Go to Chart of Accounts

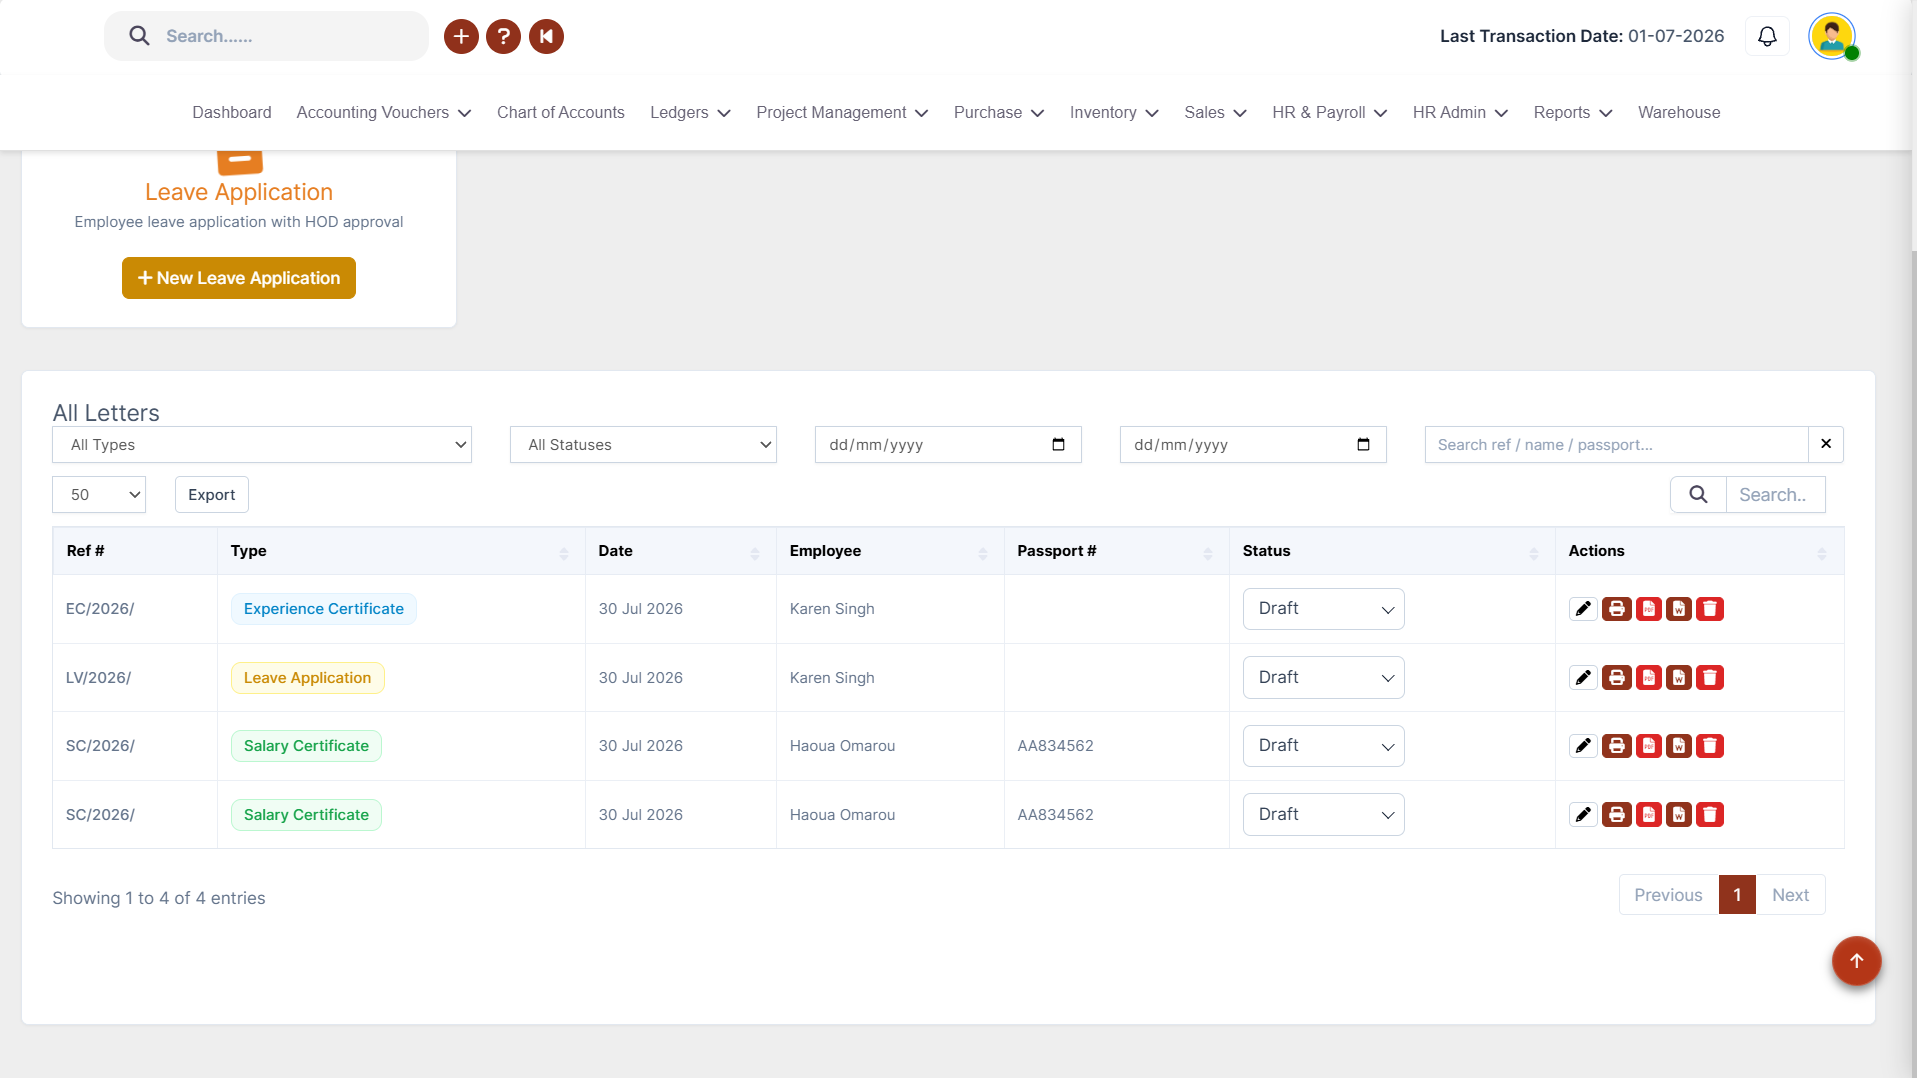tap(560, 113)
